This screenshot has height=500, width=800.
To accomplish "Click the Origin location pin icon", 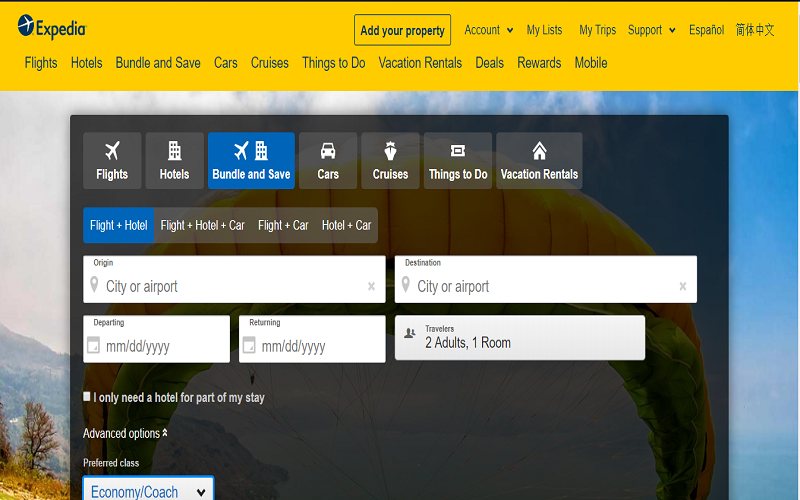I will (x=94, y=285).
